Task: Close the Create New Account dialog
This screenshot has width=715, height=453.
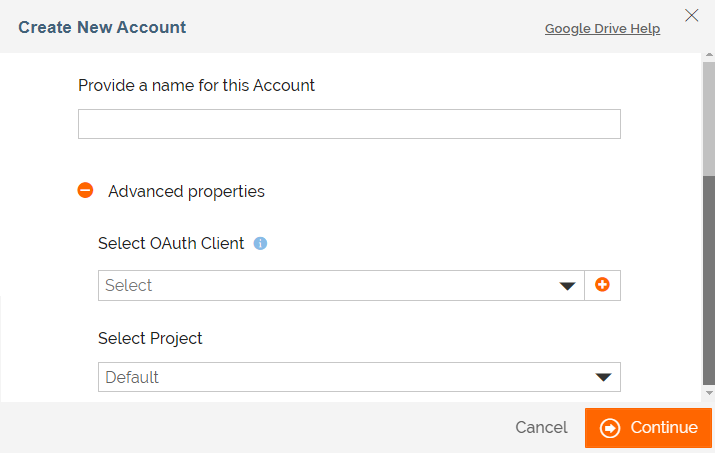Action: [x=691, y=15]
